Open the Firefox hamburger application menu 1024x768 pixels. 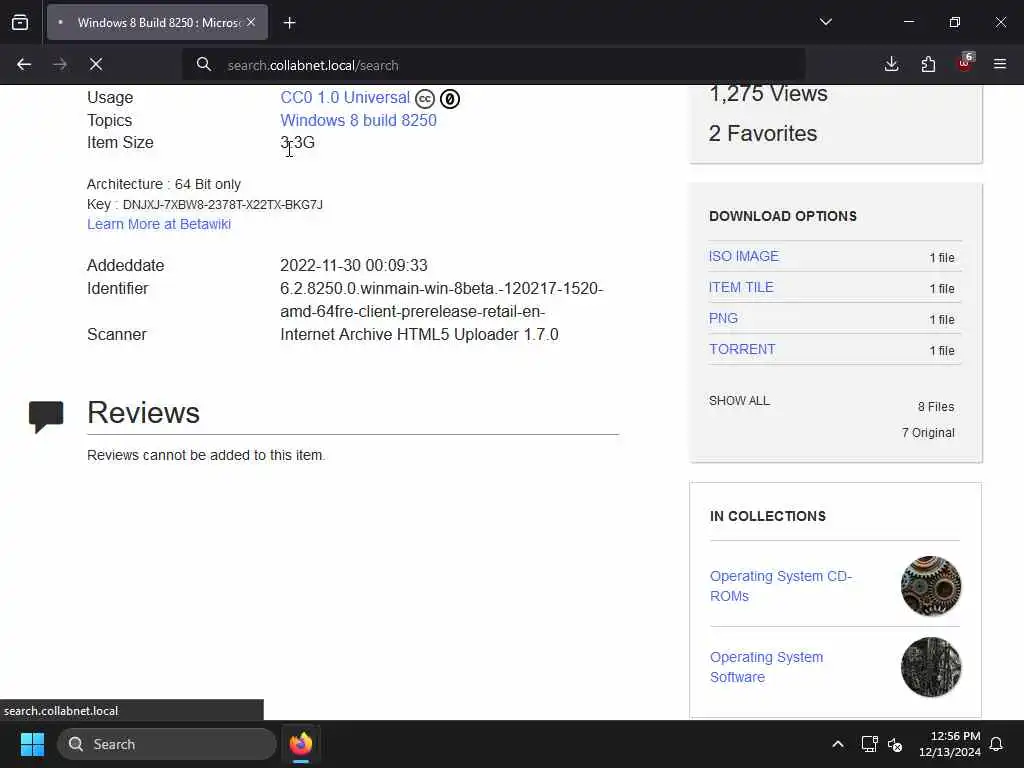pyautogui.click(x=1000, y=64)
